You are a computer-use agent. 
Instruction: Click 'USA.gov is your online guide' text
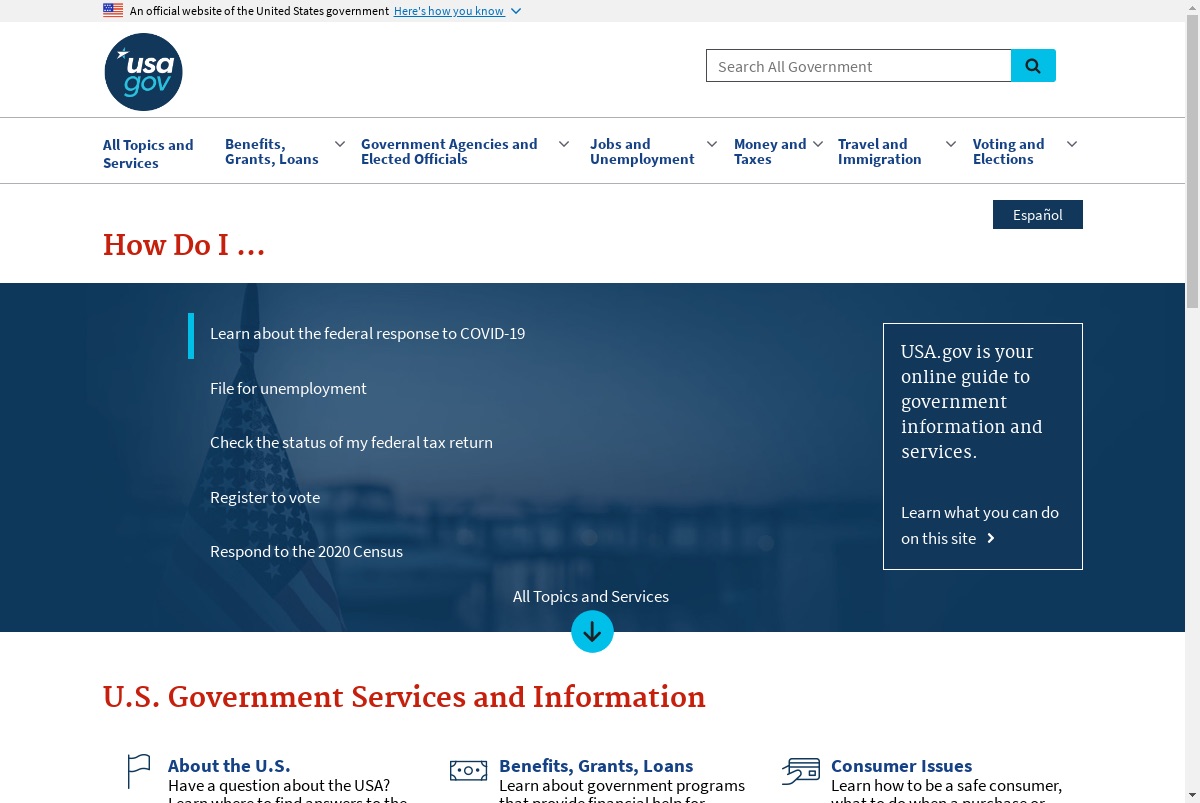(x=972, y=401)
